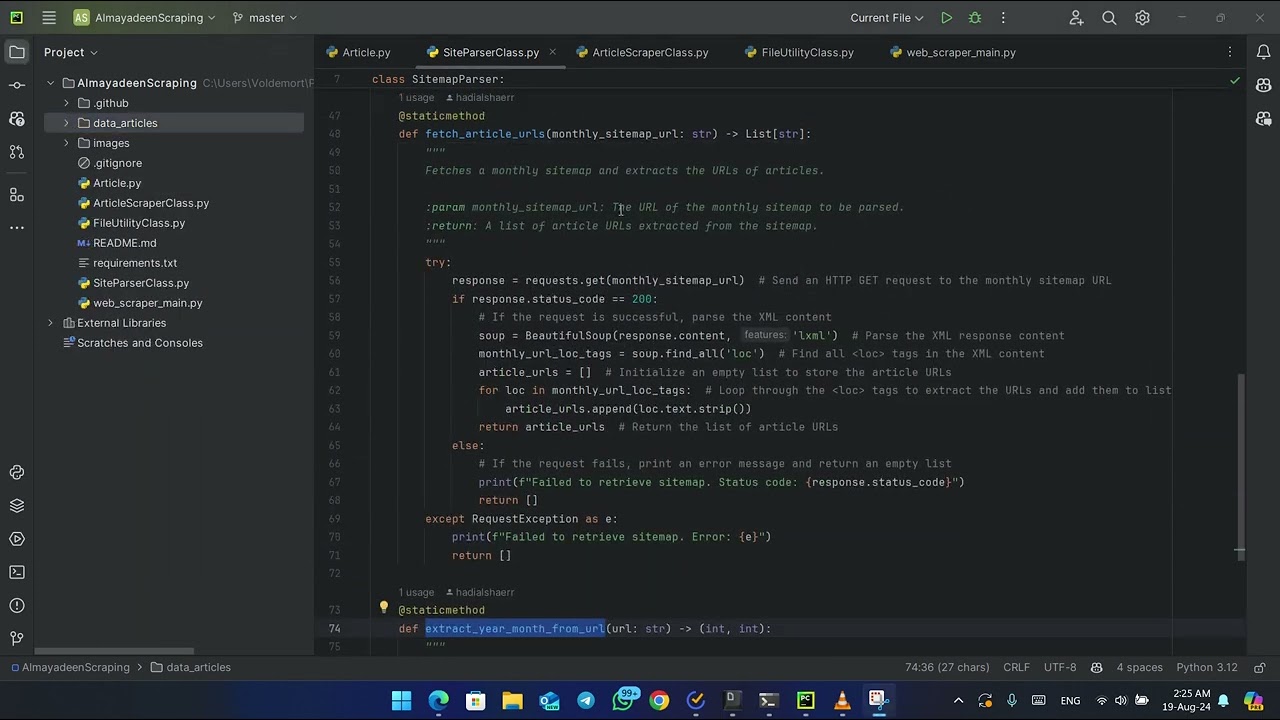The width and height of the screenshot is (1280, 720).
Task: Open requirements.txt in project tree
Action: point(134,263)
